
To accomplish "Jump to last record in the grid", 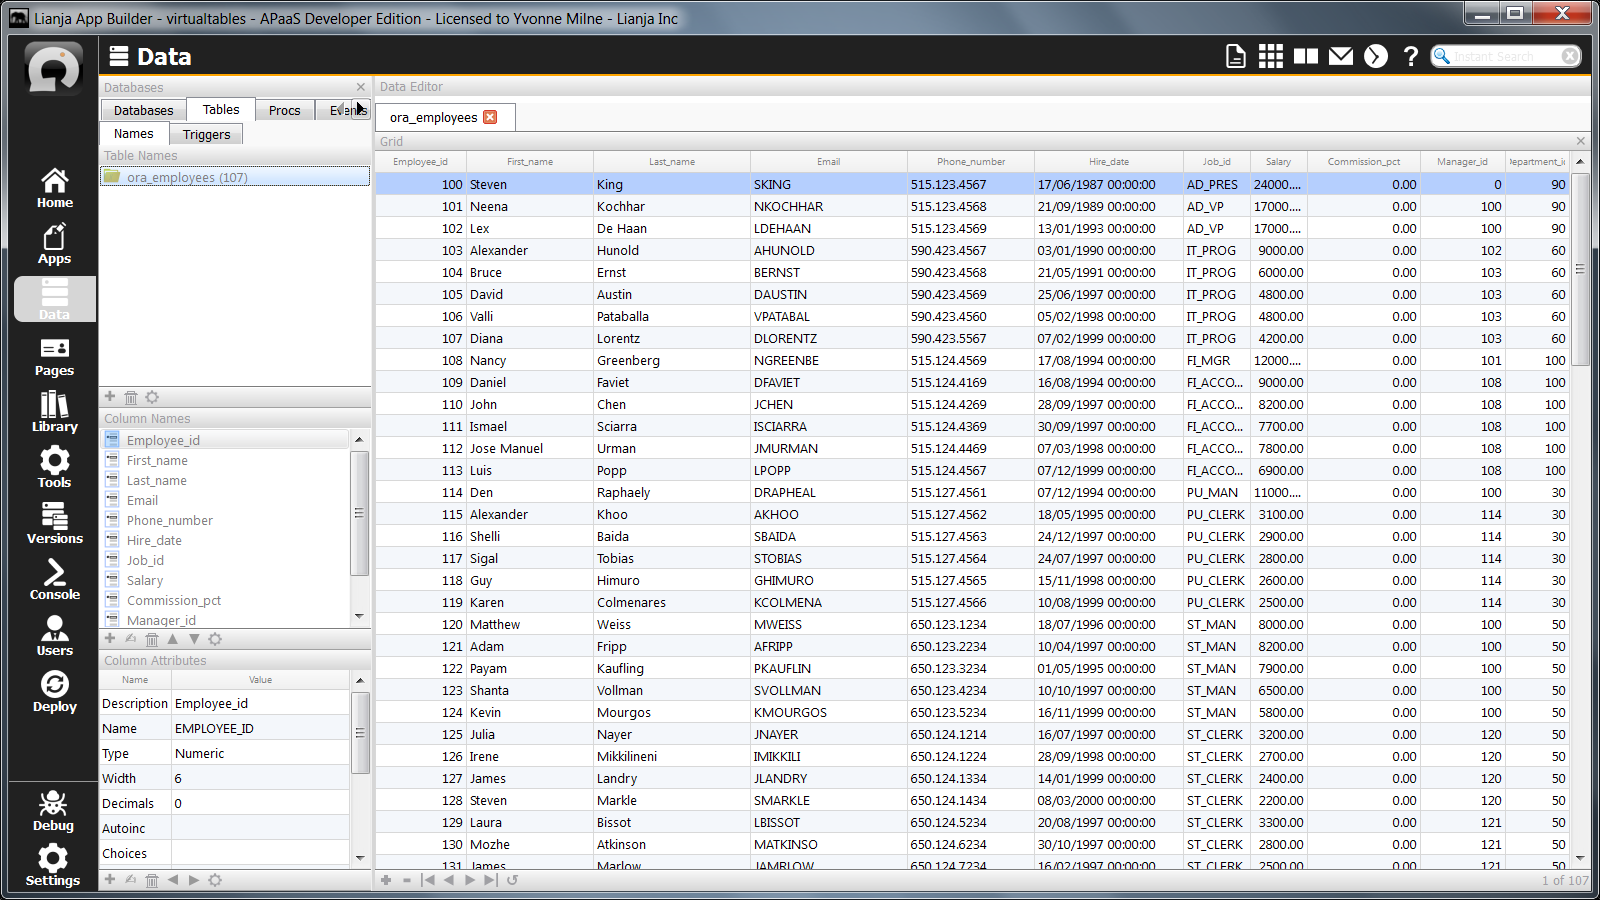I will pyautogui.click(x=490, y=880).
